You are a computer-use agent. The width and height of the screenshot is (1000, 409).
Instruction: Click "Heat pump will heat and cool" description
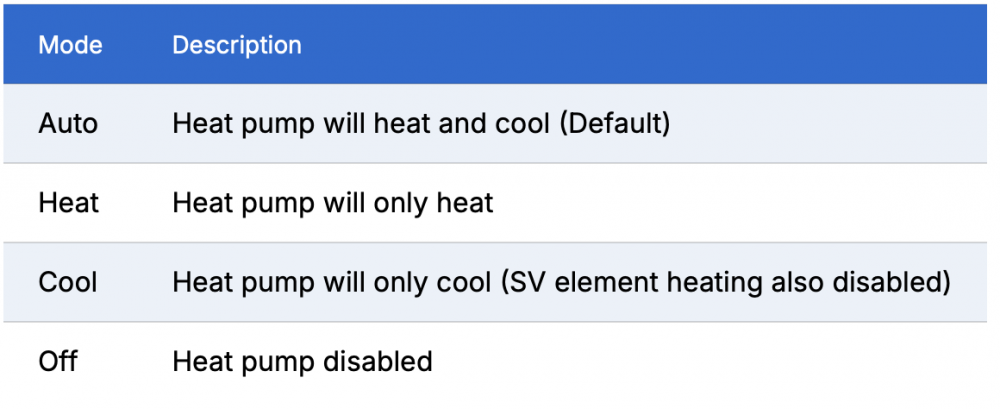pos(361,124)
